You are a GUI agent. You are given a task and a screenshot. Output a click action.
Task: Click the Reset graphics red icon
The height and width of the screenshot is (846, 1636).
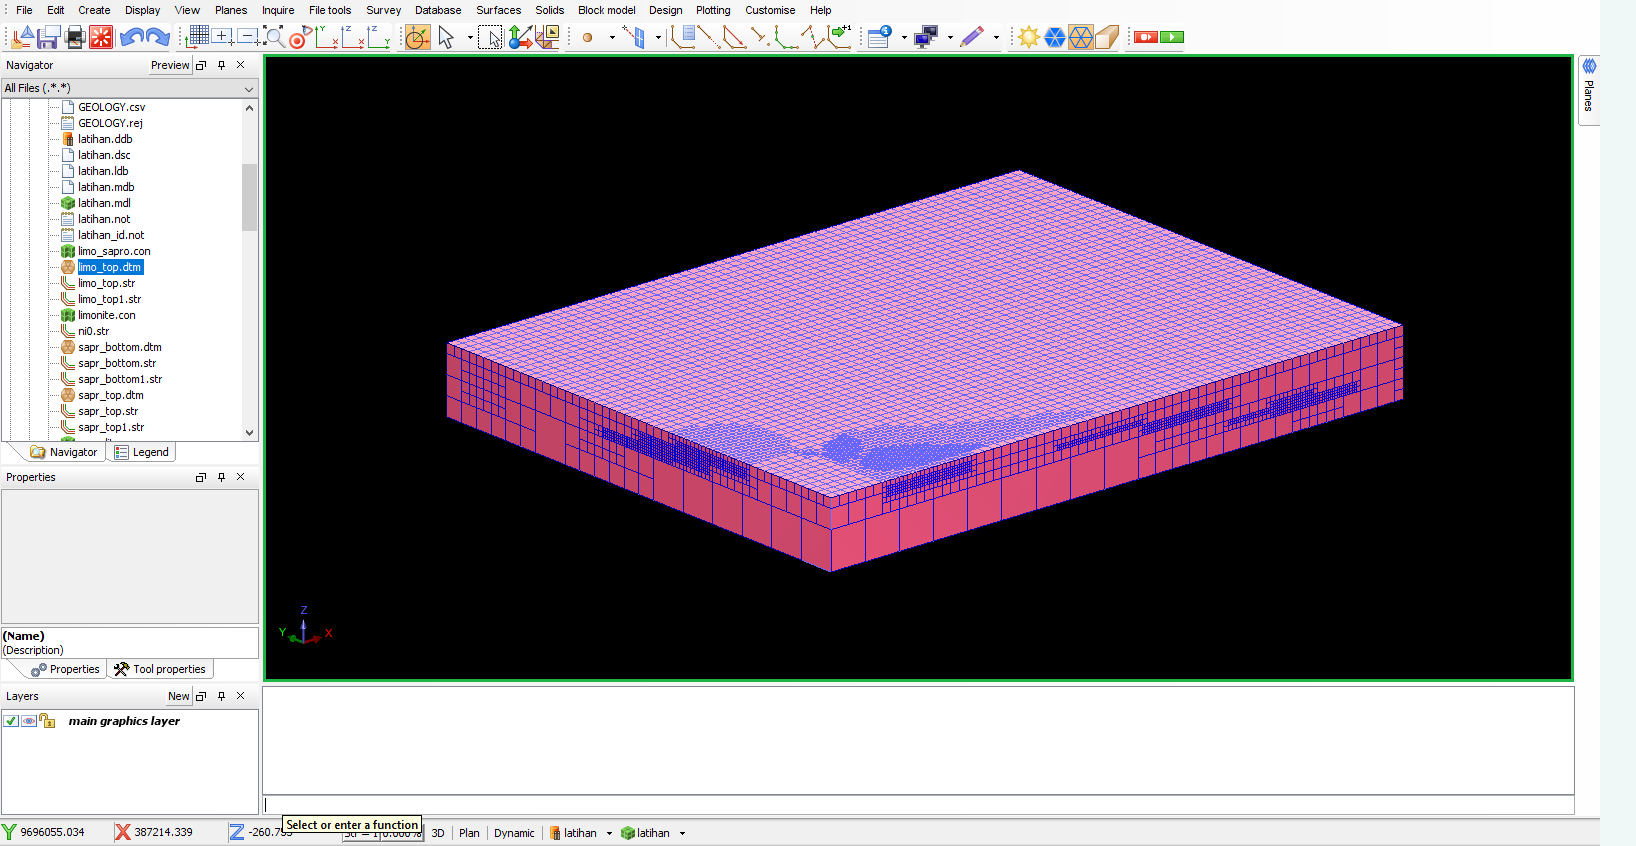click(101, 38)
